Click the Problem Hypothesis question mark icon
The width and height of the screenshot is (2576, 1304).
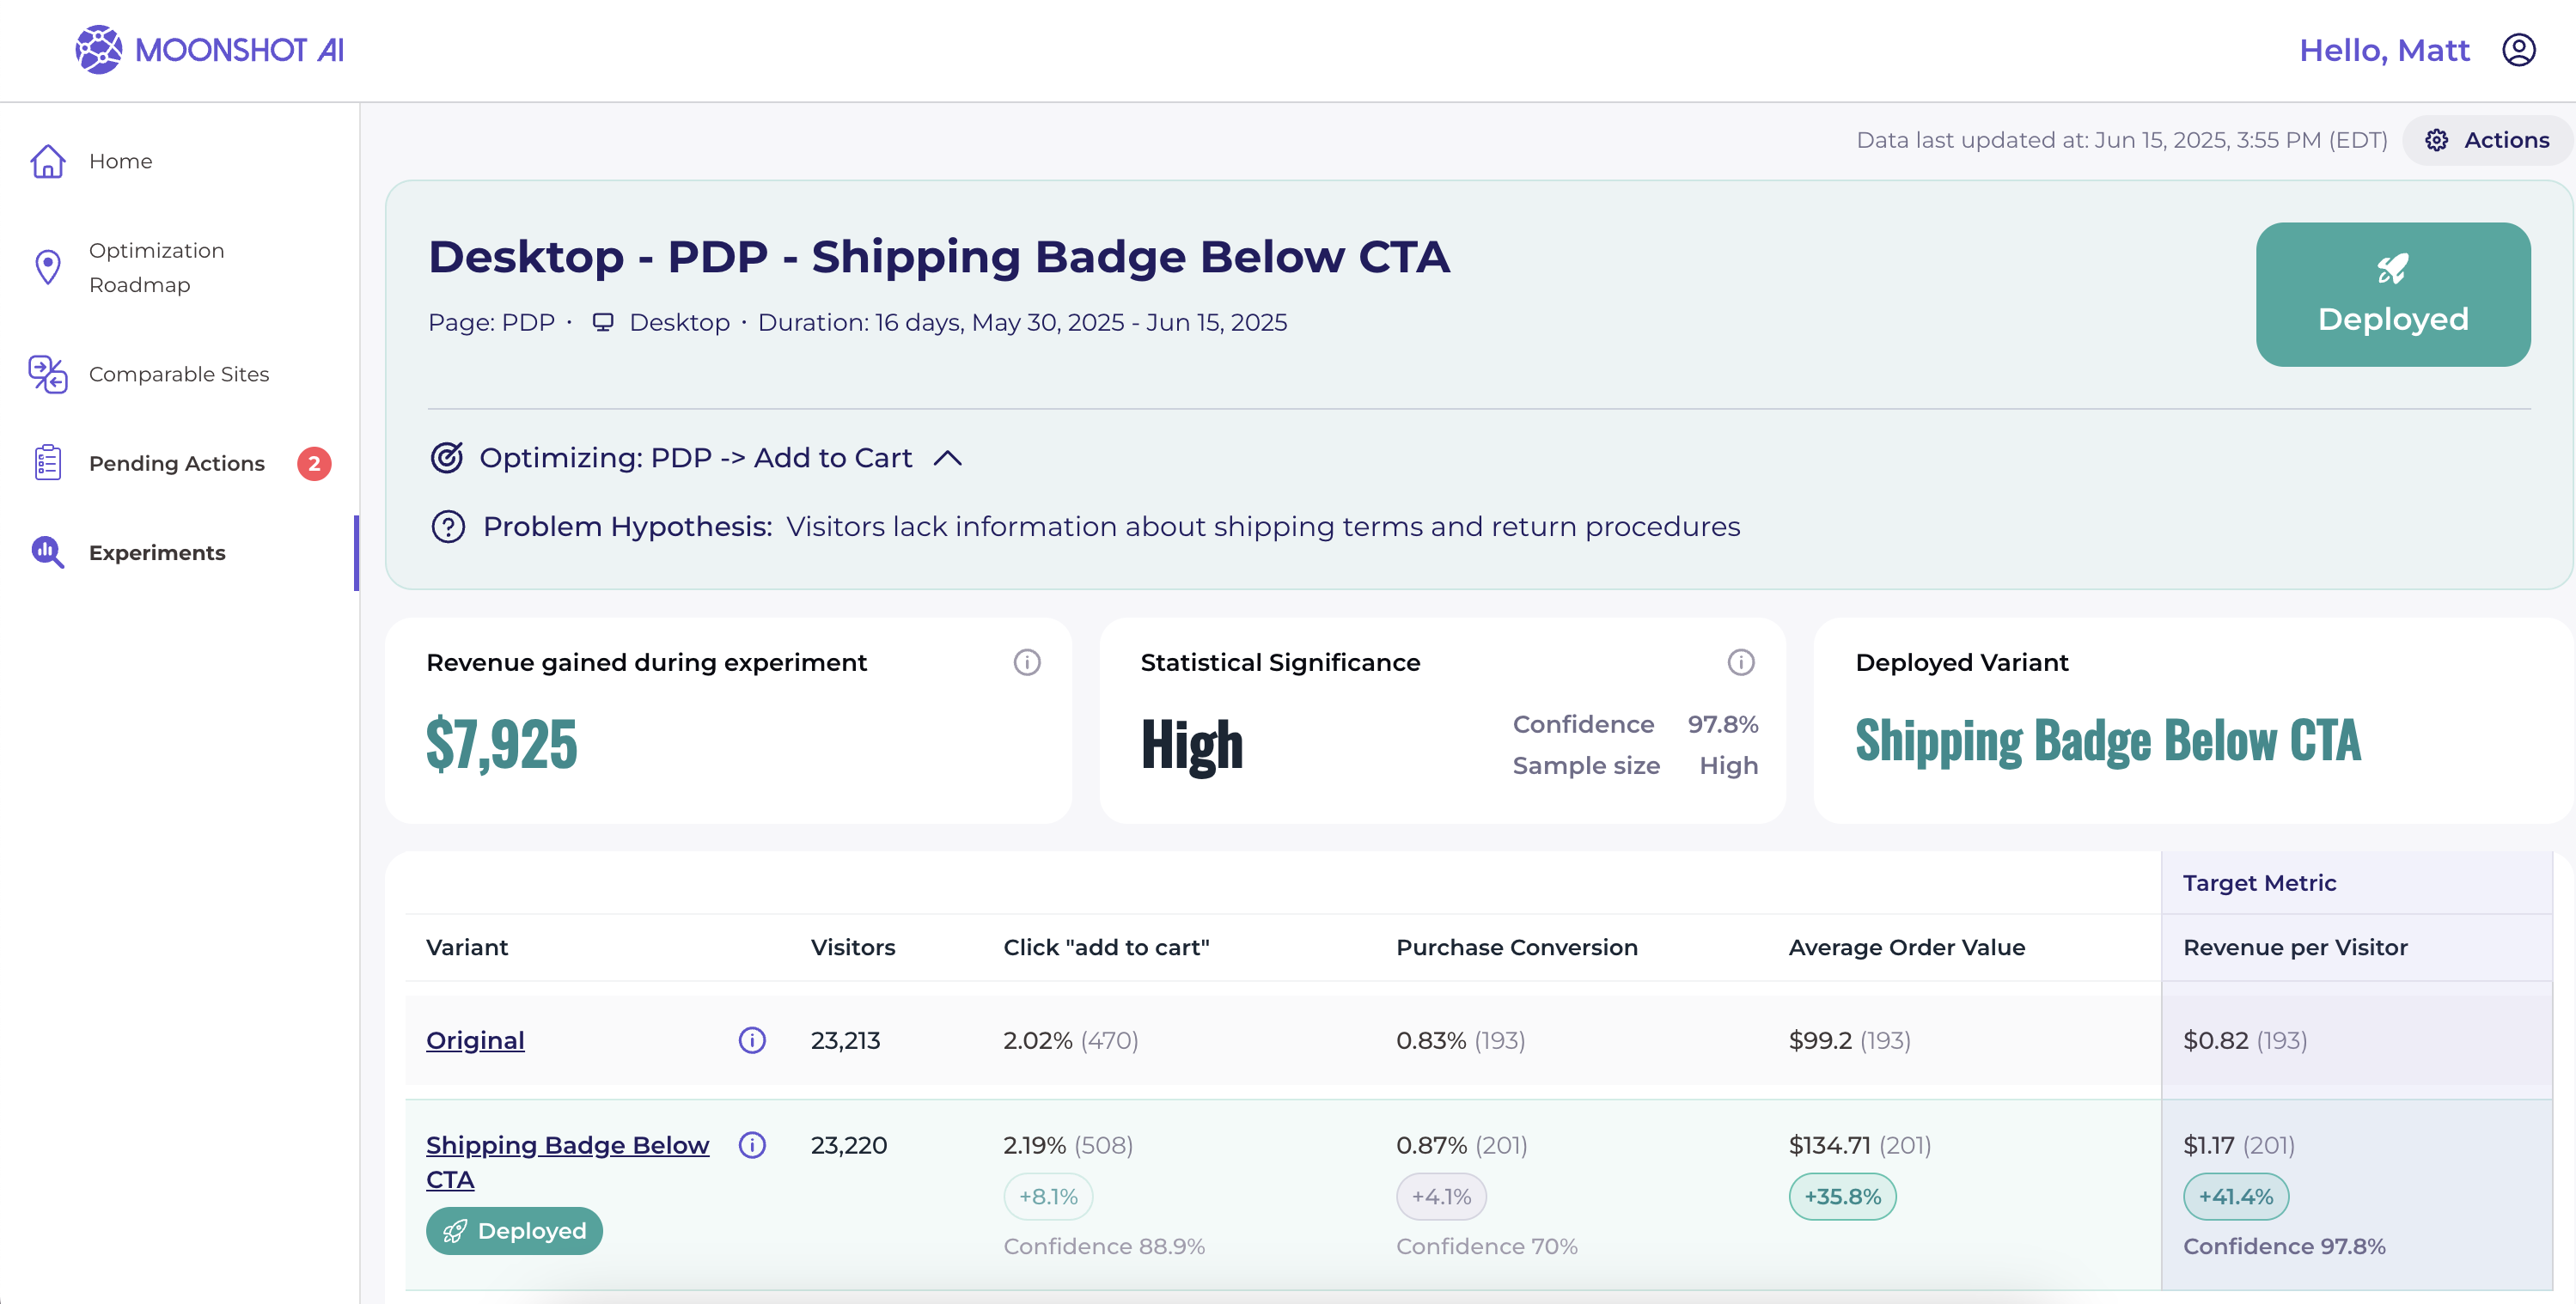point(448,526)
